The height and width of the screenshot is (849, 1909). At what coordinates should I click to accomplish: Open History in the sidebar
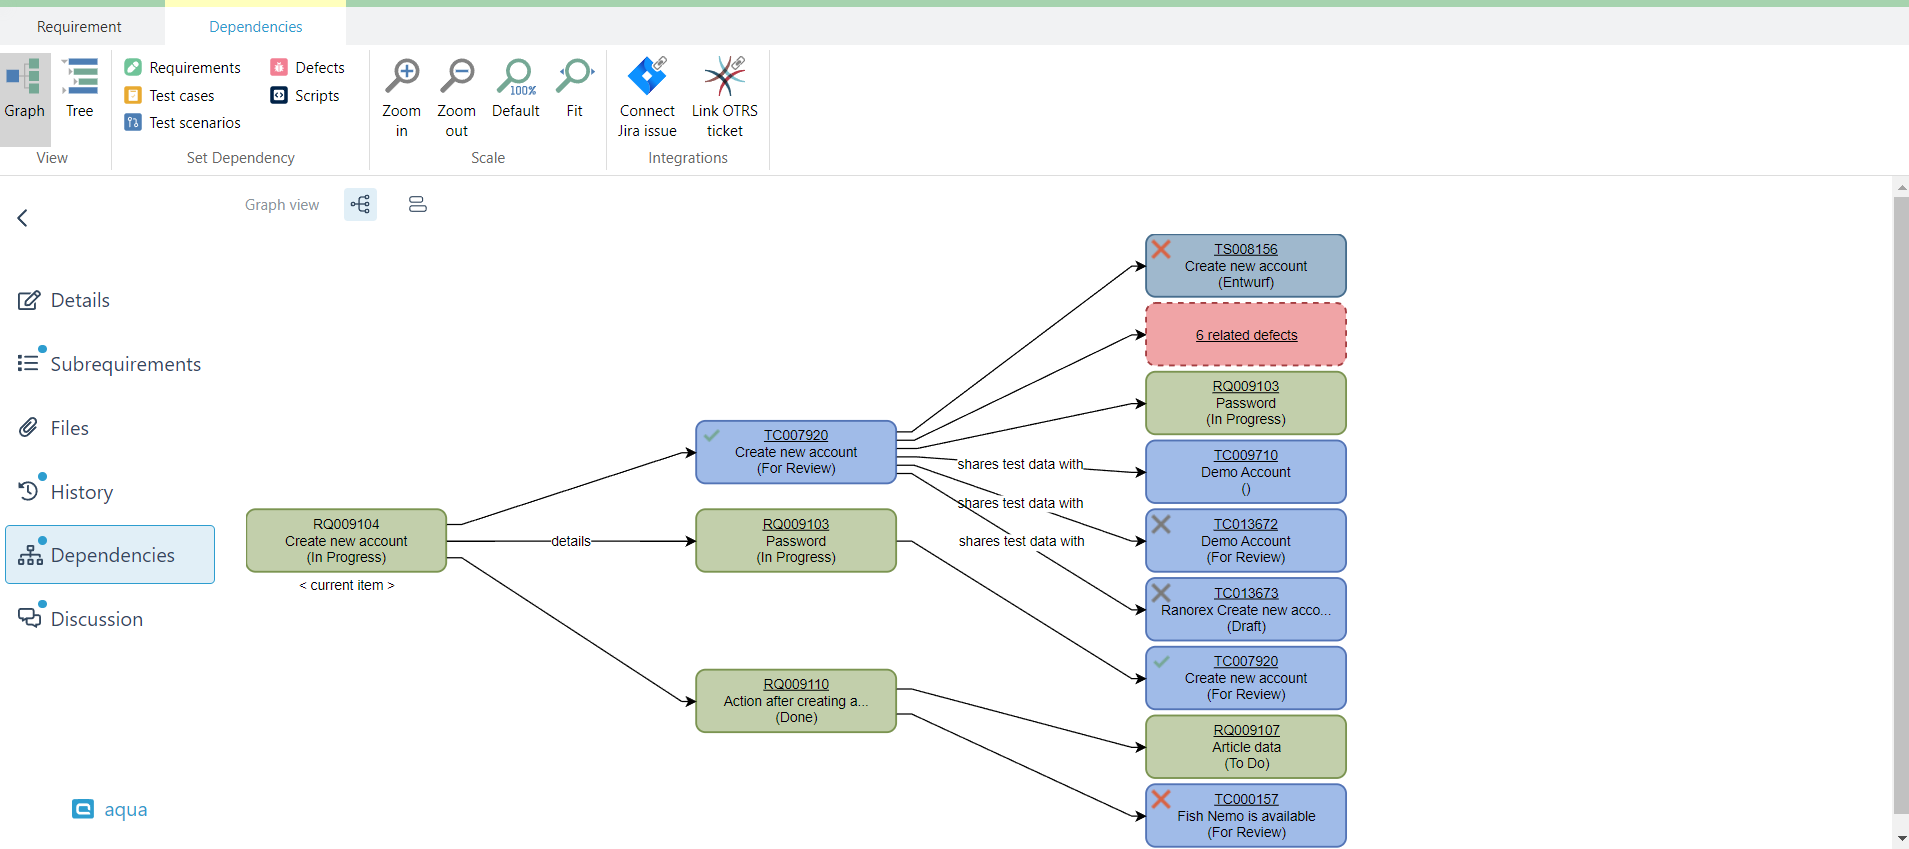(81, 492)
